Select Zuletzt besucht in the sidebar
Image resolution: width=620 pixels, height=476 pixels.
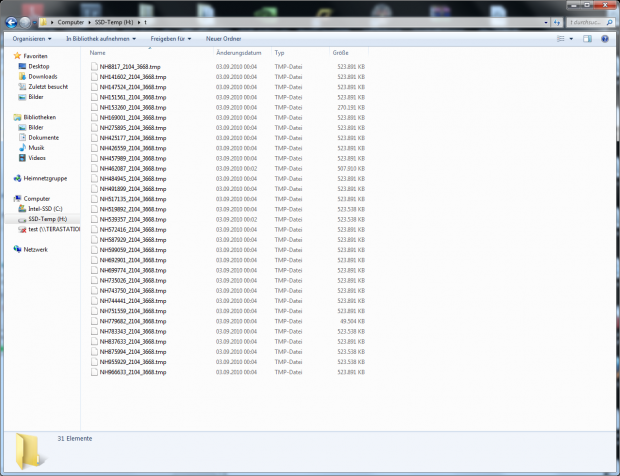[x=48, y=87]
